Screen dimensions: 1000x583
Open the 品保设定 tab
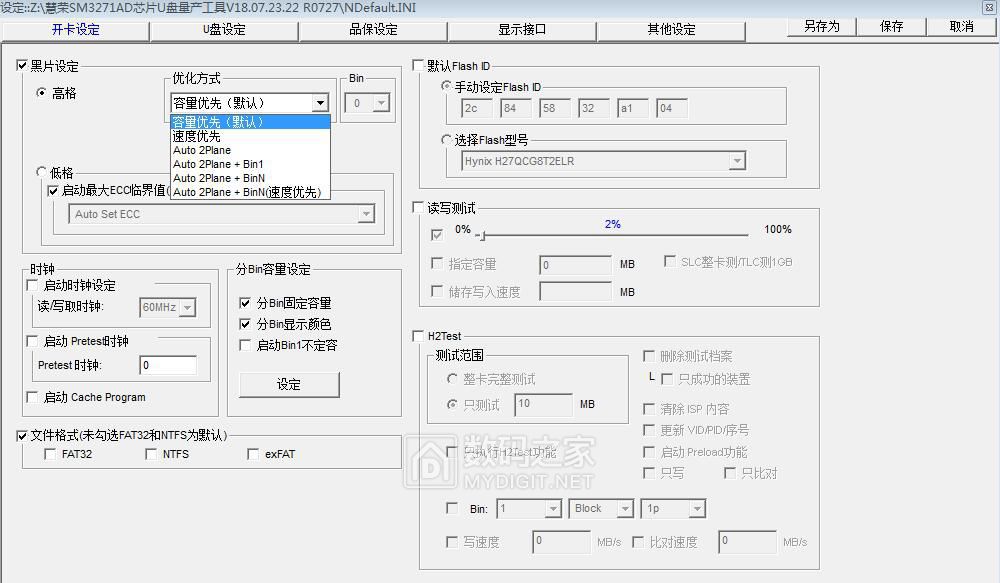coord(373,29)
